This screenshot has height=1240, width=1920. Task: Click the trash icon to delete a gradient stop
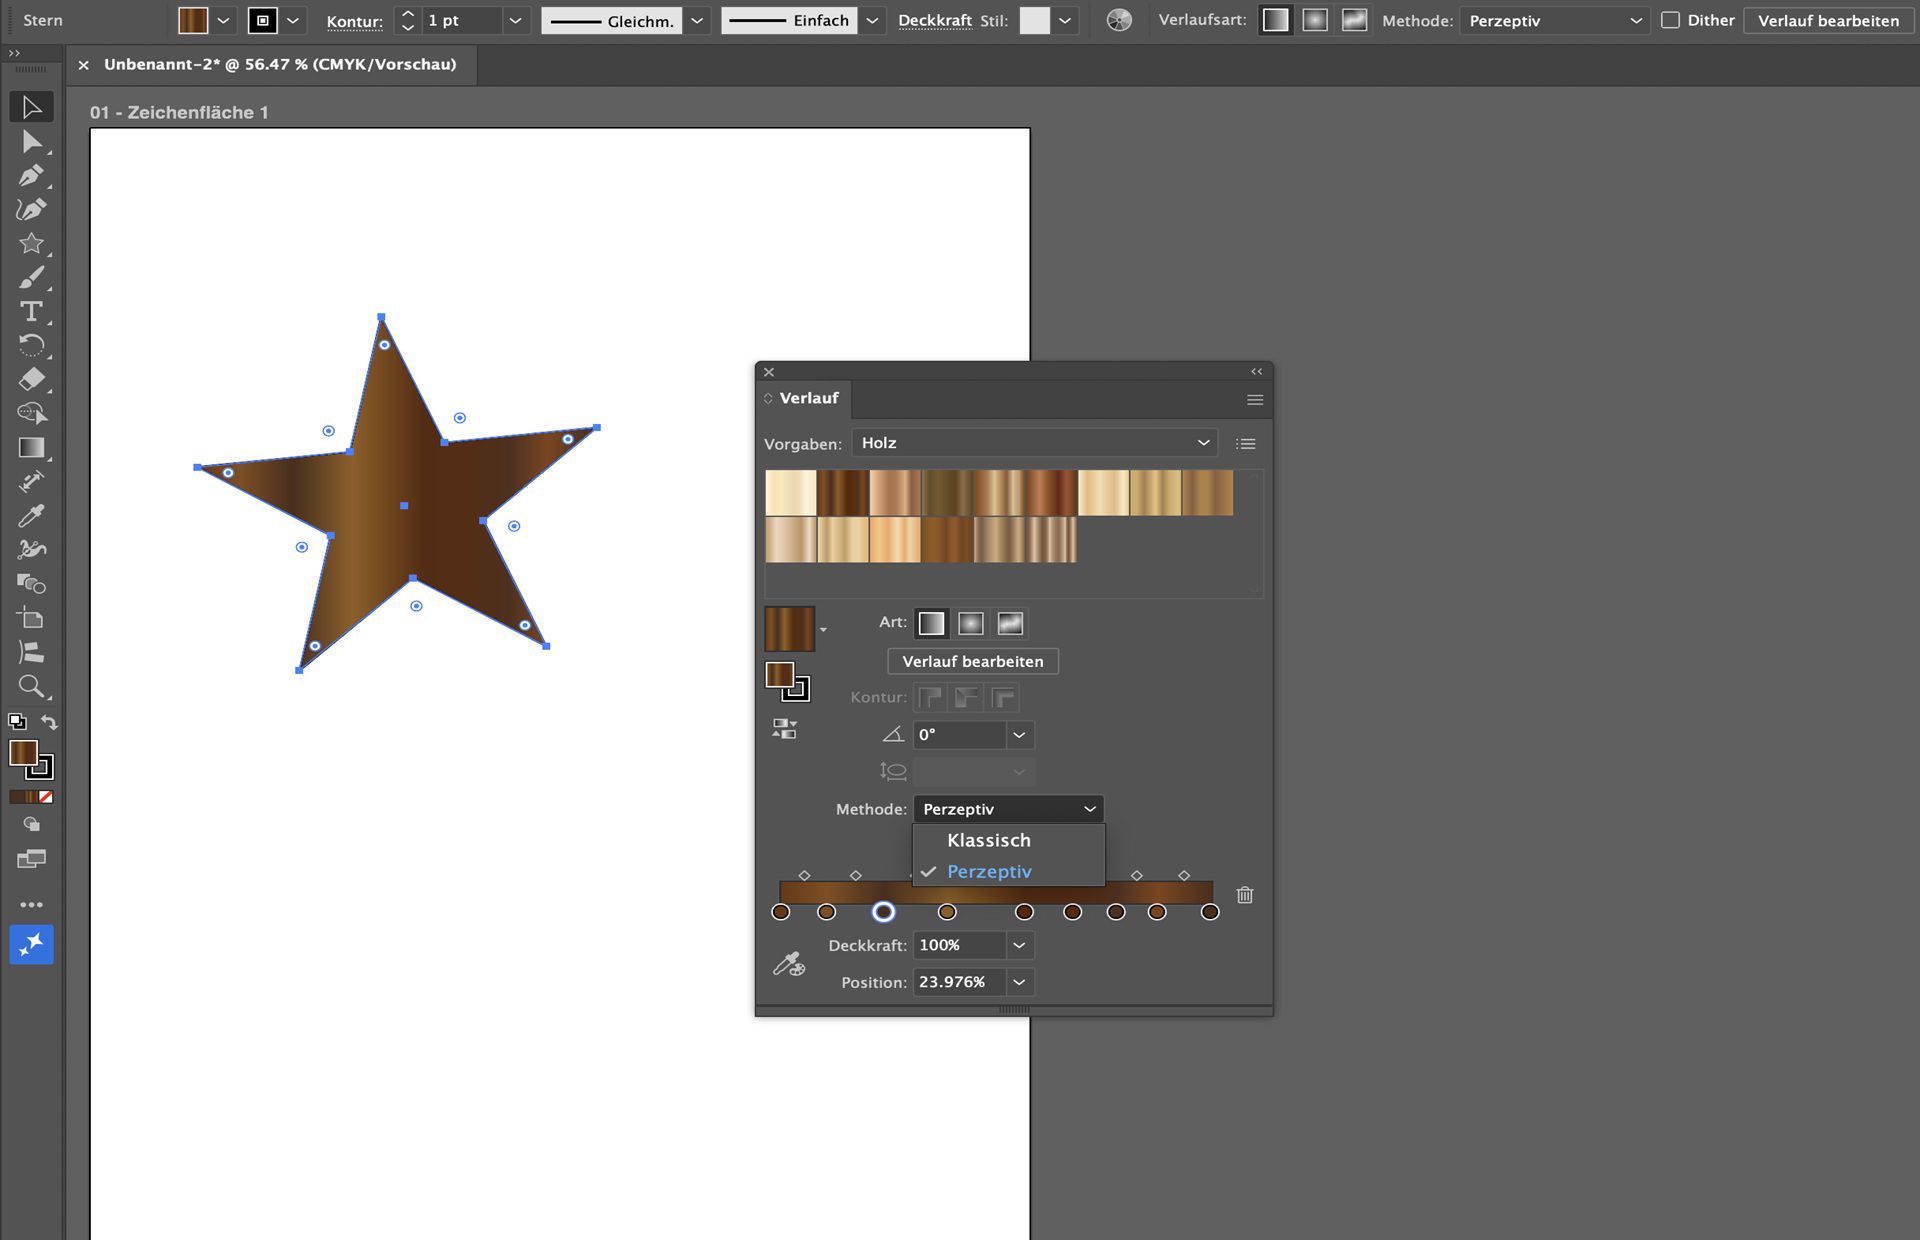[1244, 895]
